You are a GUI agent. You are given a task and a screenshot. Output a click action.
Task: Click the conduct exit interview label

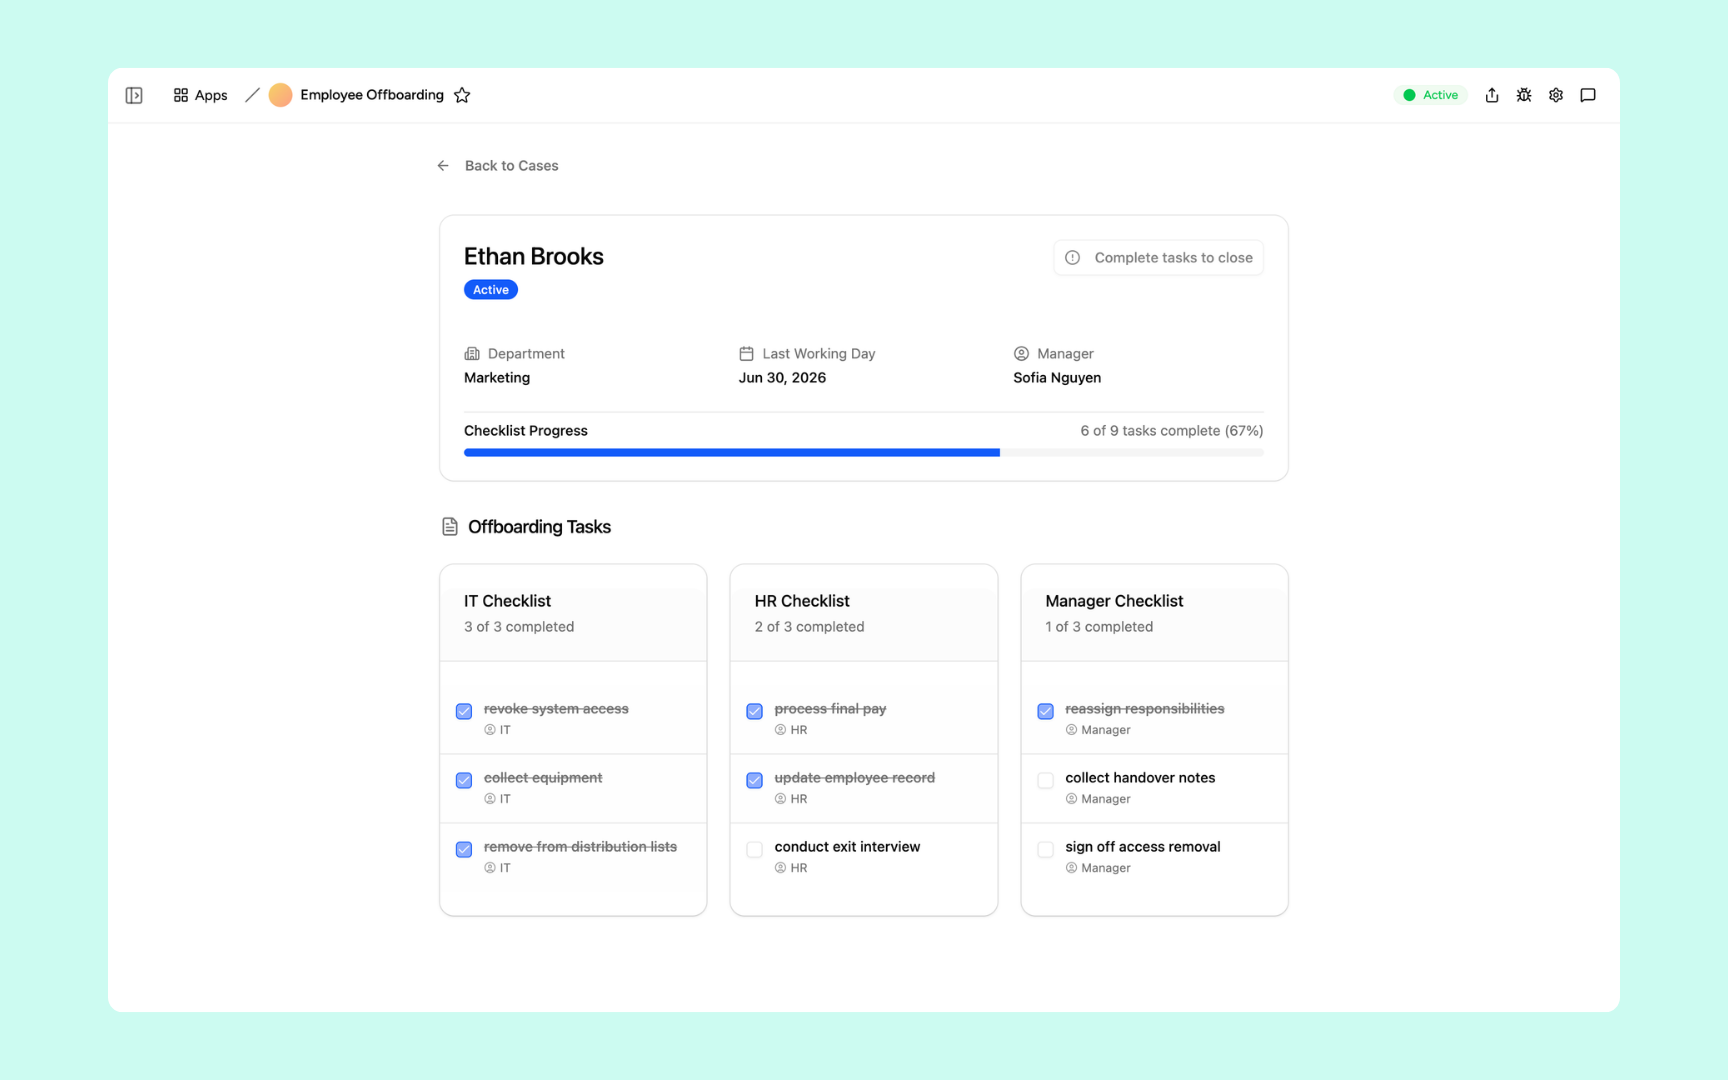[x=847, y=847]
